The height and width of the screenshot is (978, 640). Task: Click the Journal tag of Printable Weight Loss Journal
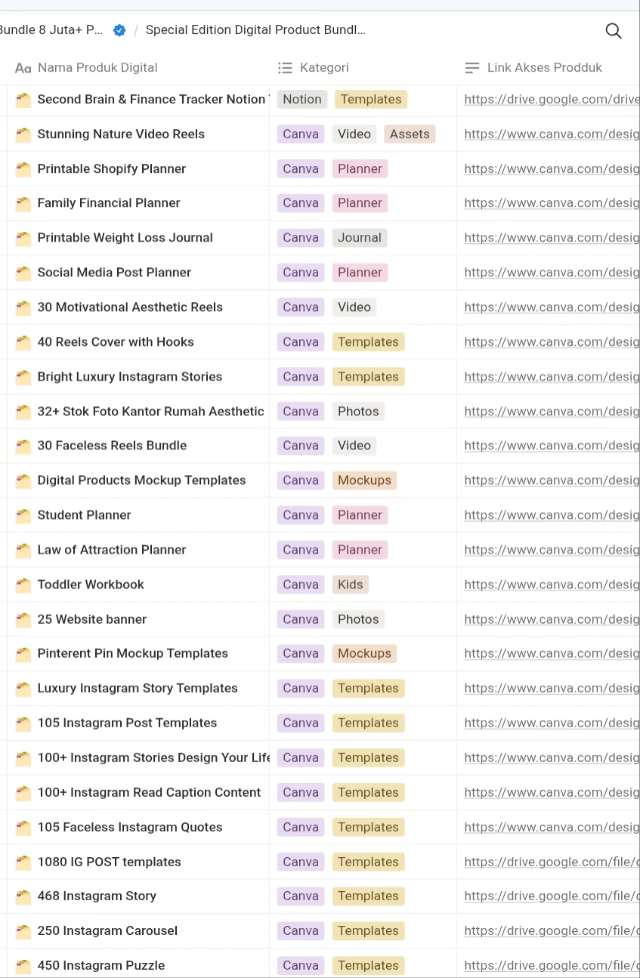[359, 238]
